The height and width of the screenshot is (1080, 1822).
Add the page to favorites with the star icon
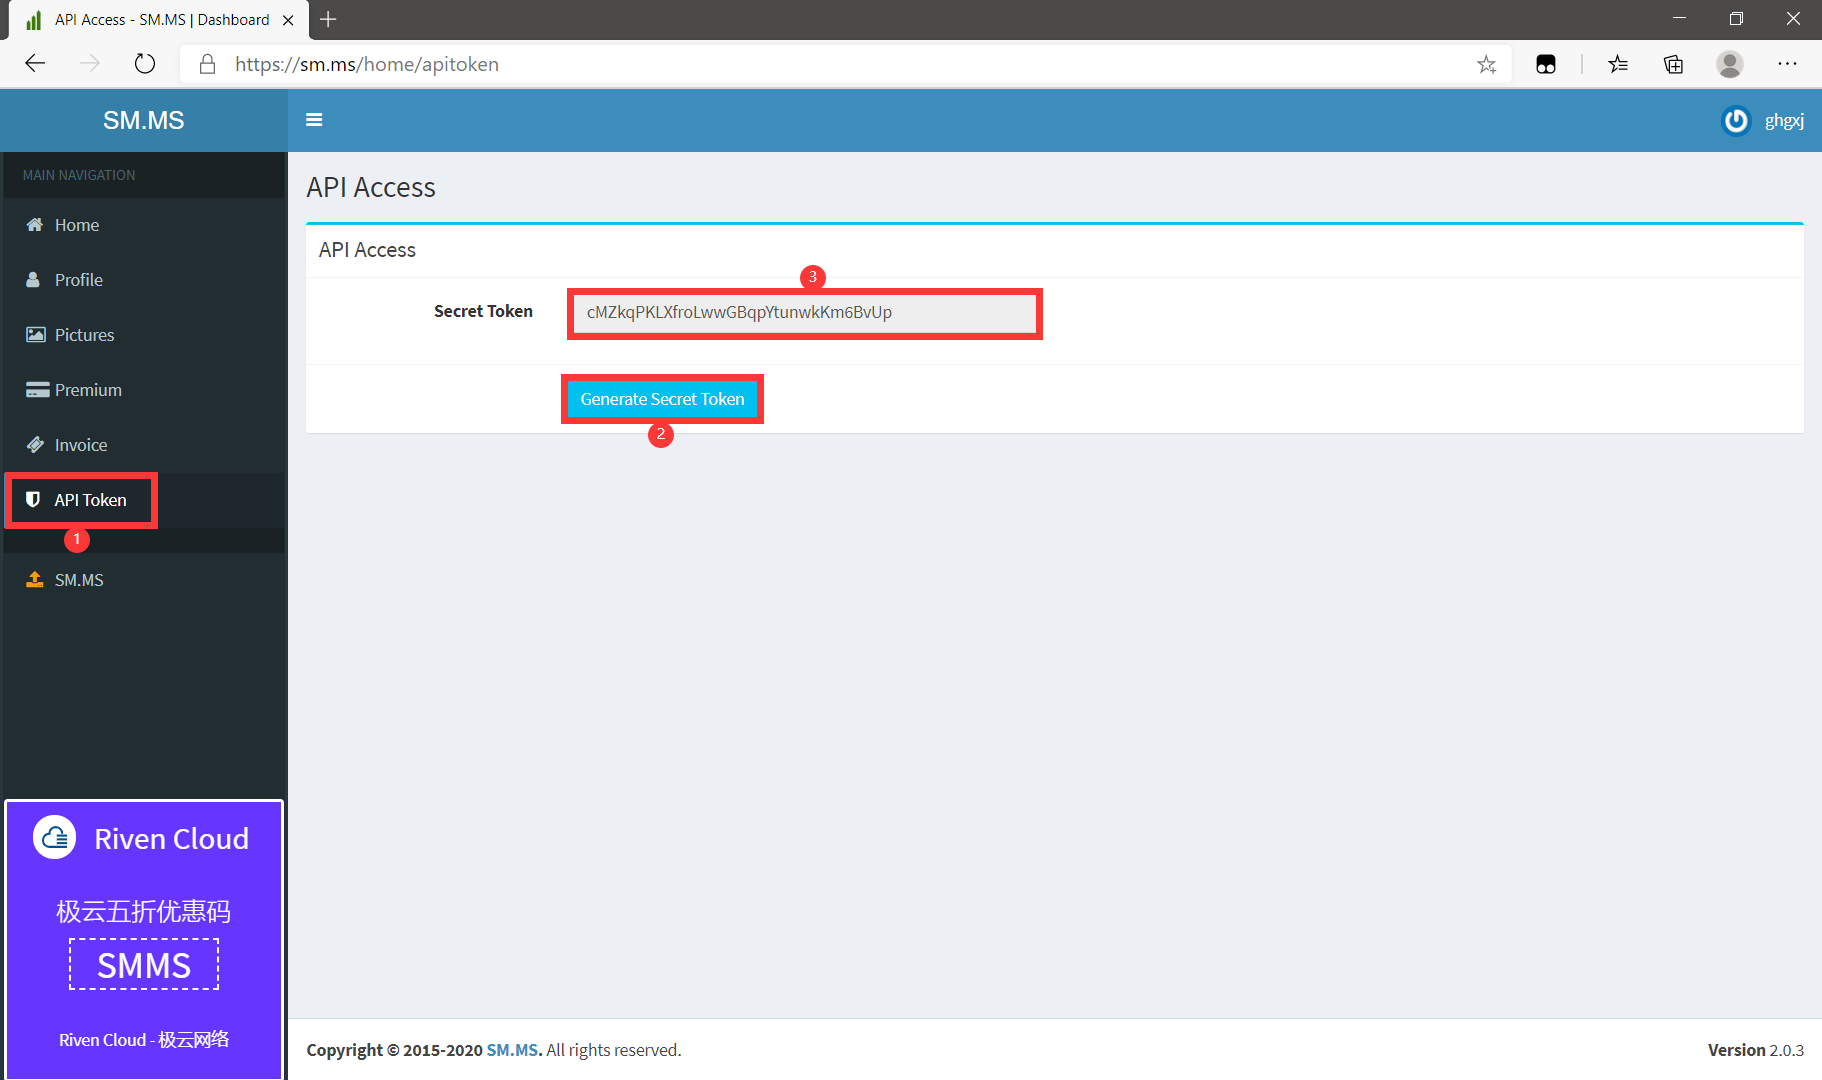[1486, 65]
